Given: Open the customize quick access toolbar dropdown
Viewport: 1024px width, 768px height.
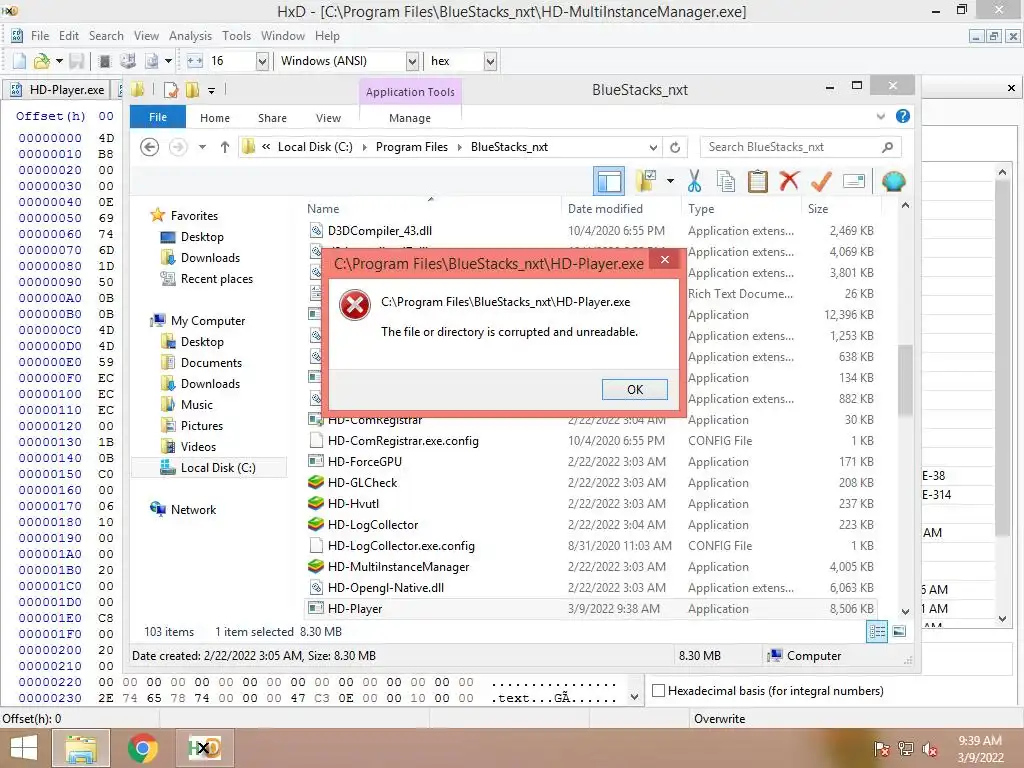Looking at the screenshot, I should [x=211, y=90].
